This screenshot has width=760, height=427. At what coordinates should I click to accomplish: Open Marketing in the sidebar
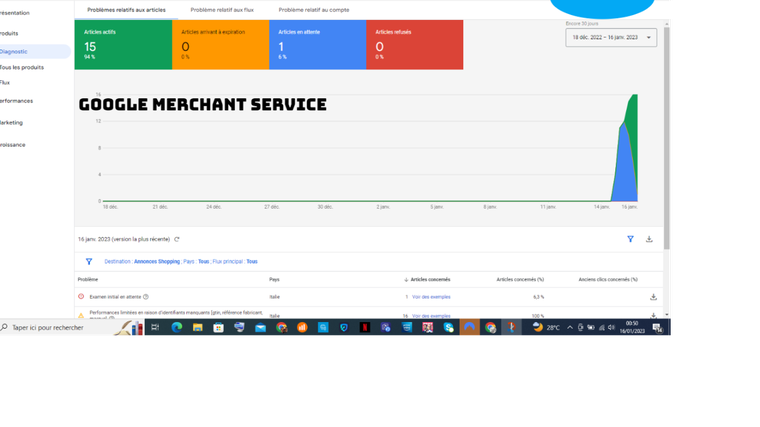coord(12,123)
